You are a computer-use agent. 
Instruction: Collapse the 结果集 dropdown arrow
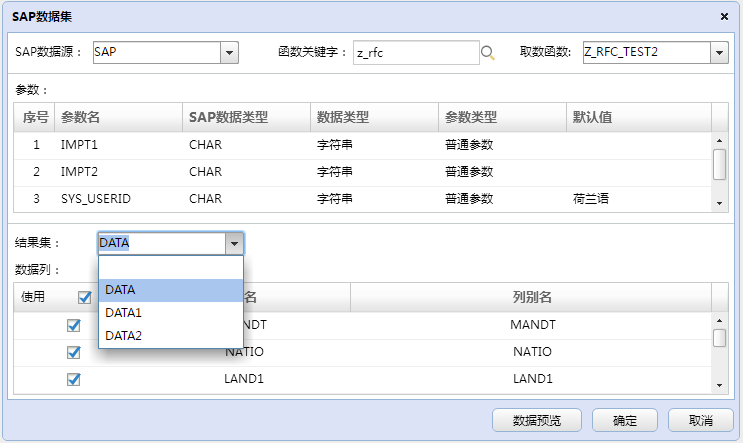click(x=235, y=244)
